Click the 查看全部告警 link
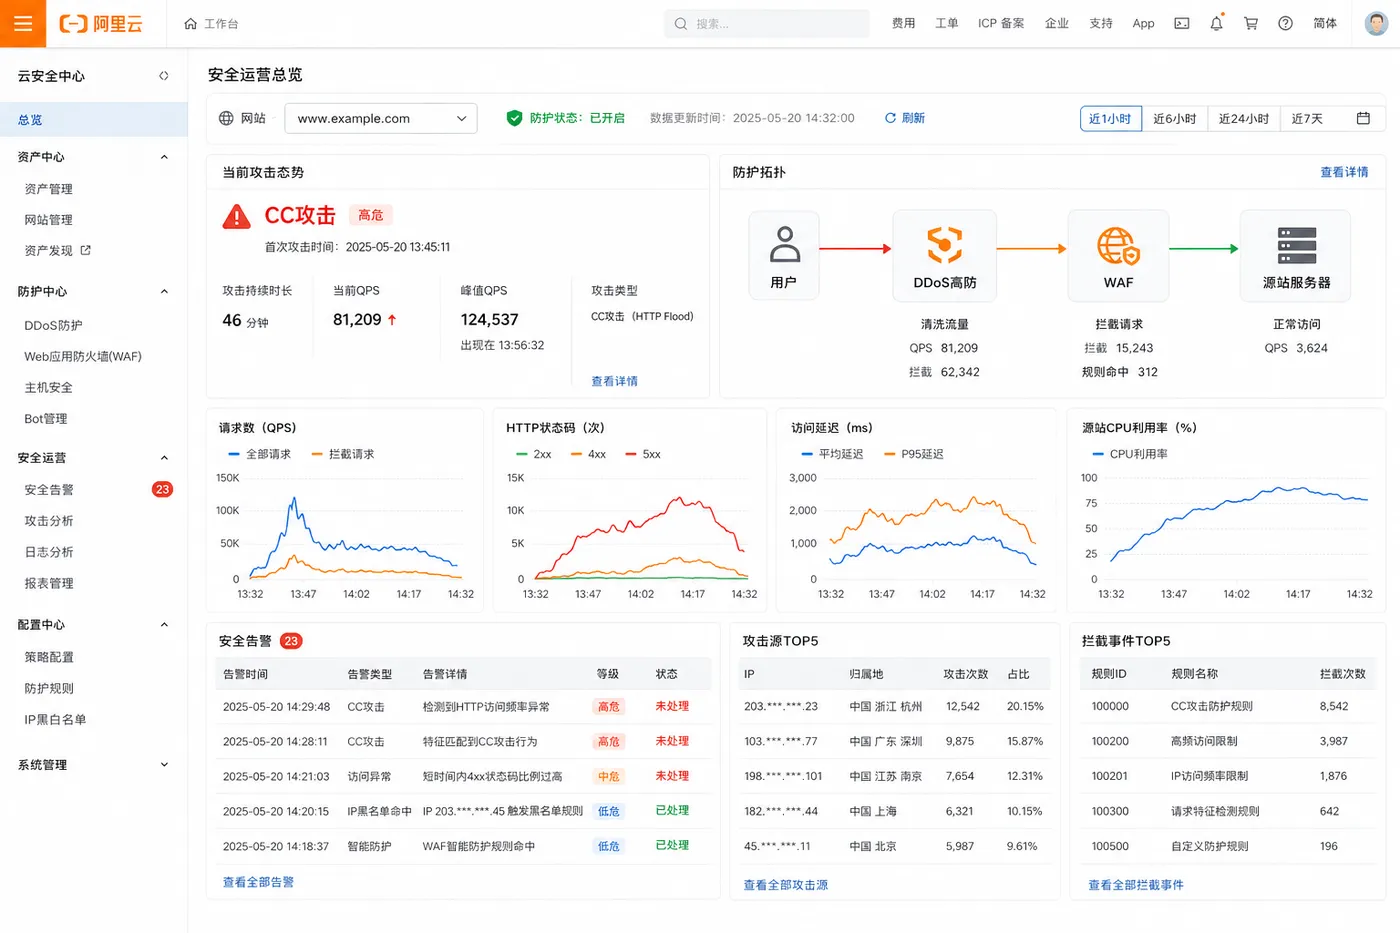The image size is (1400, 933). 258,882
